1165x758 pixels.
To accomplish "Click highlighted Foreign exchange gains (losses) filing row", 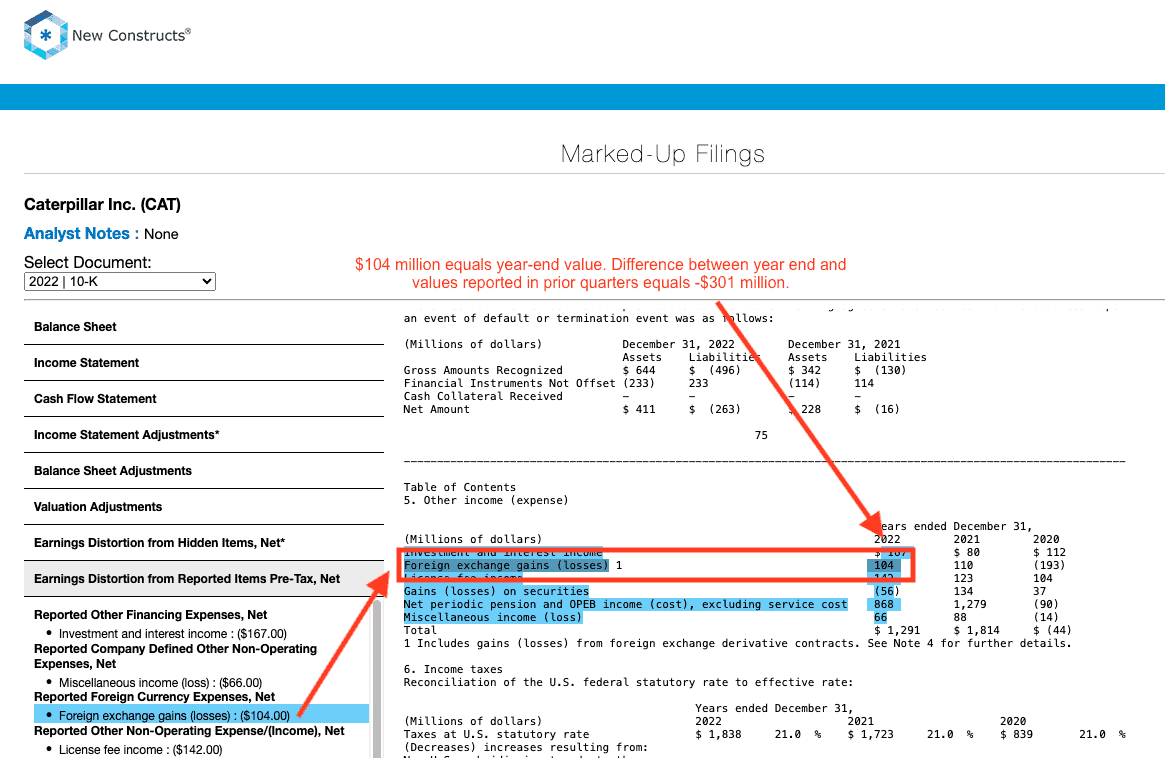I will 506,566.
